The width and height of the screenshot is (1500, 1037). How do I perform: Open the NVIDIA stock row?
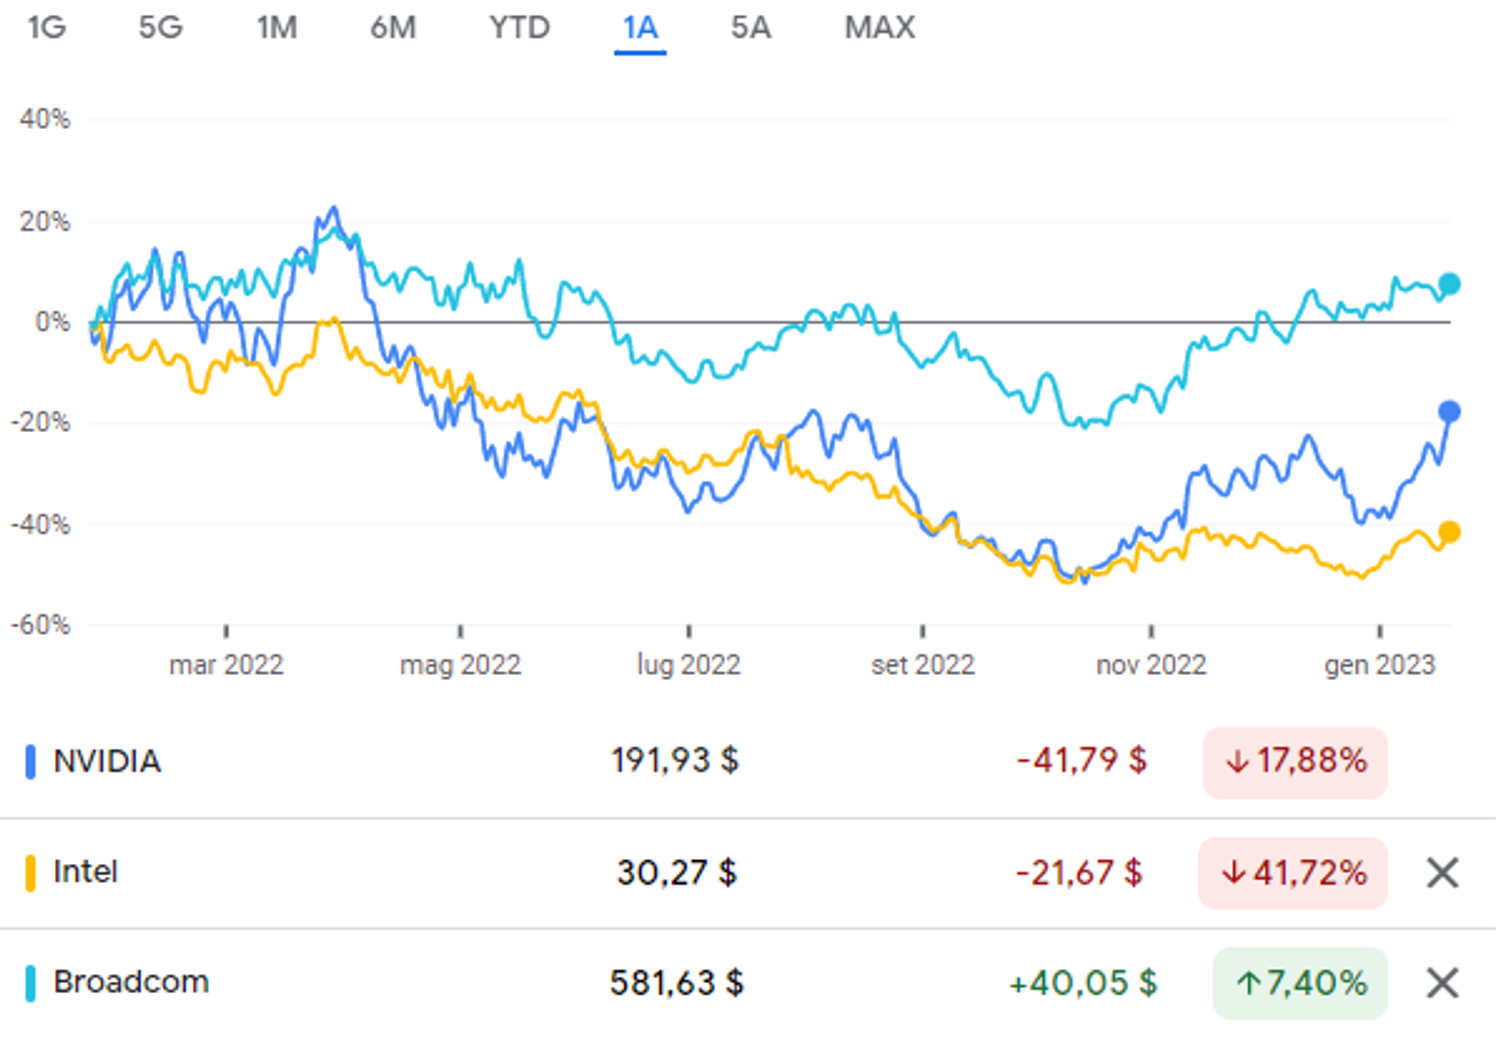click(x=748, y=762)
